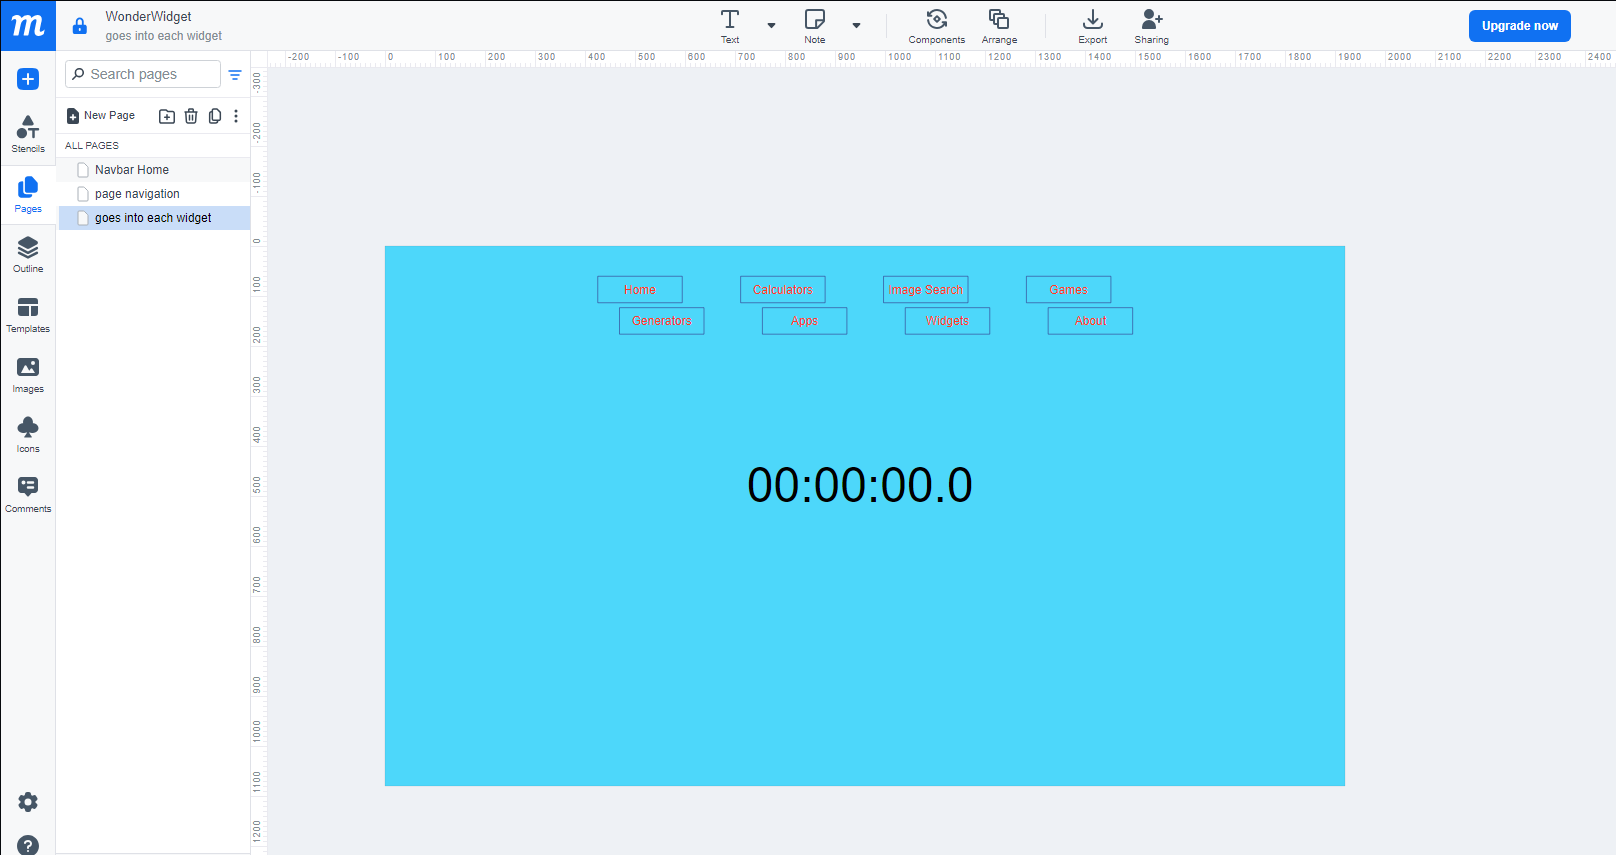
Task: Click the Export icon
Action: (x=1092, y=26)
